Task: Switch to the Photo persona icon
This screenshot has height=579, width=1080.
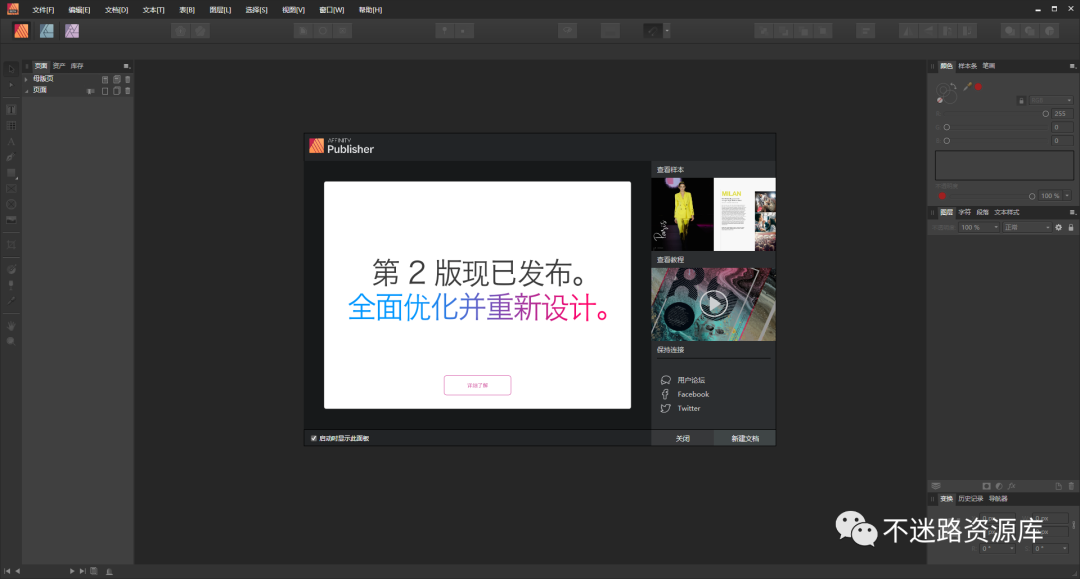Action: [x=72, y=31]
